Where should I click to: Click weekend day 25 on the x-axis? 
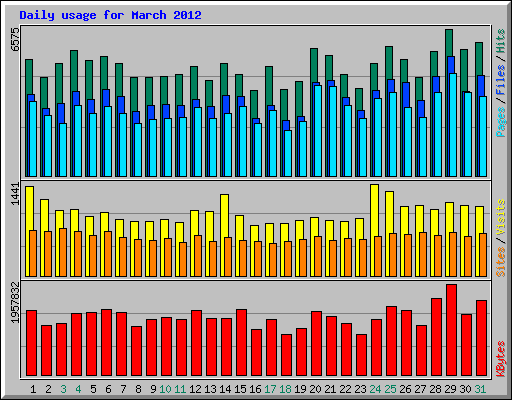coord(390,389)
